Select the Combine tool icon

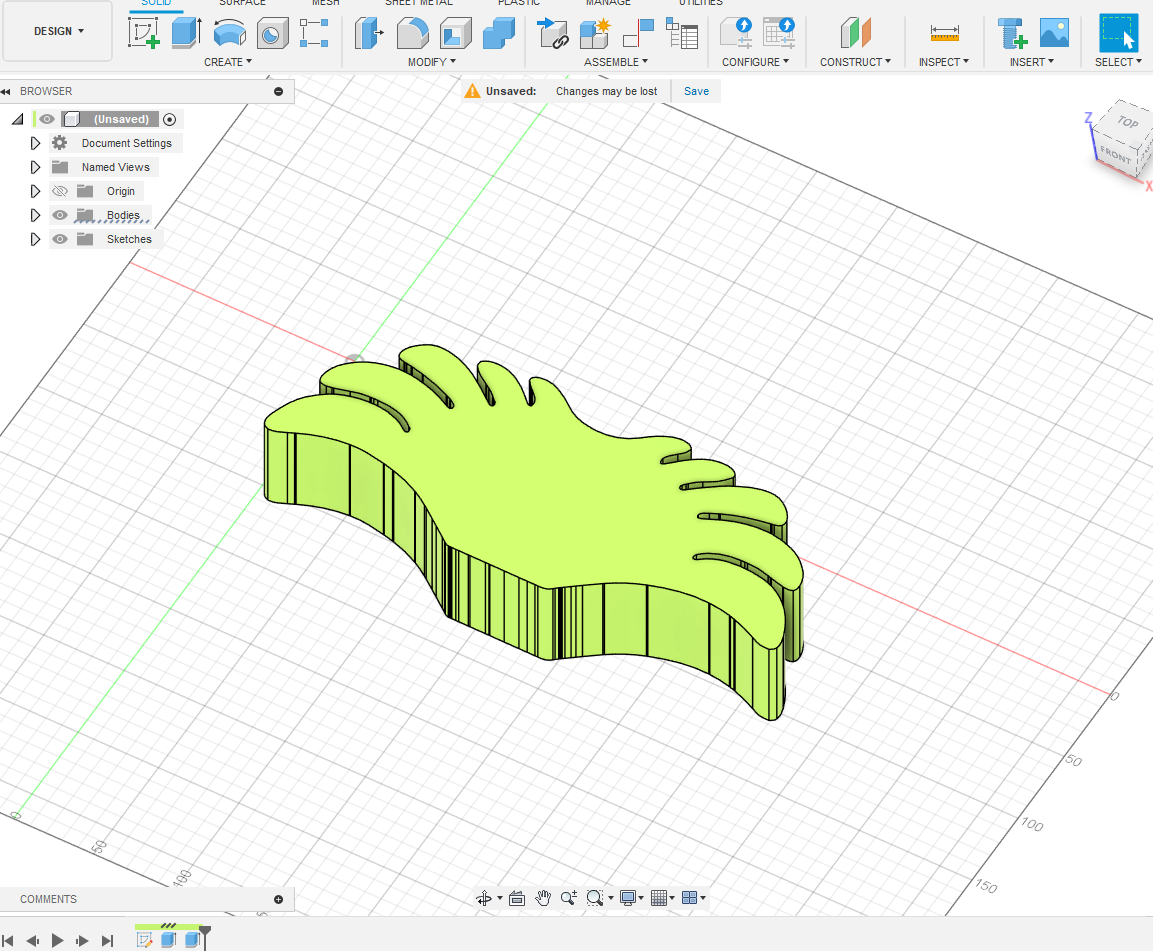(x=499, y=33)
